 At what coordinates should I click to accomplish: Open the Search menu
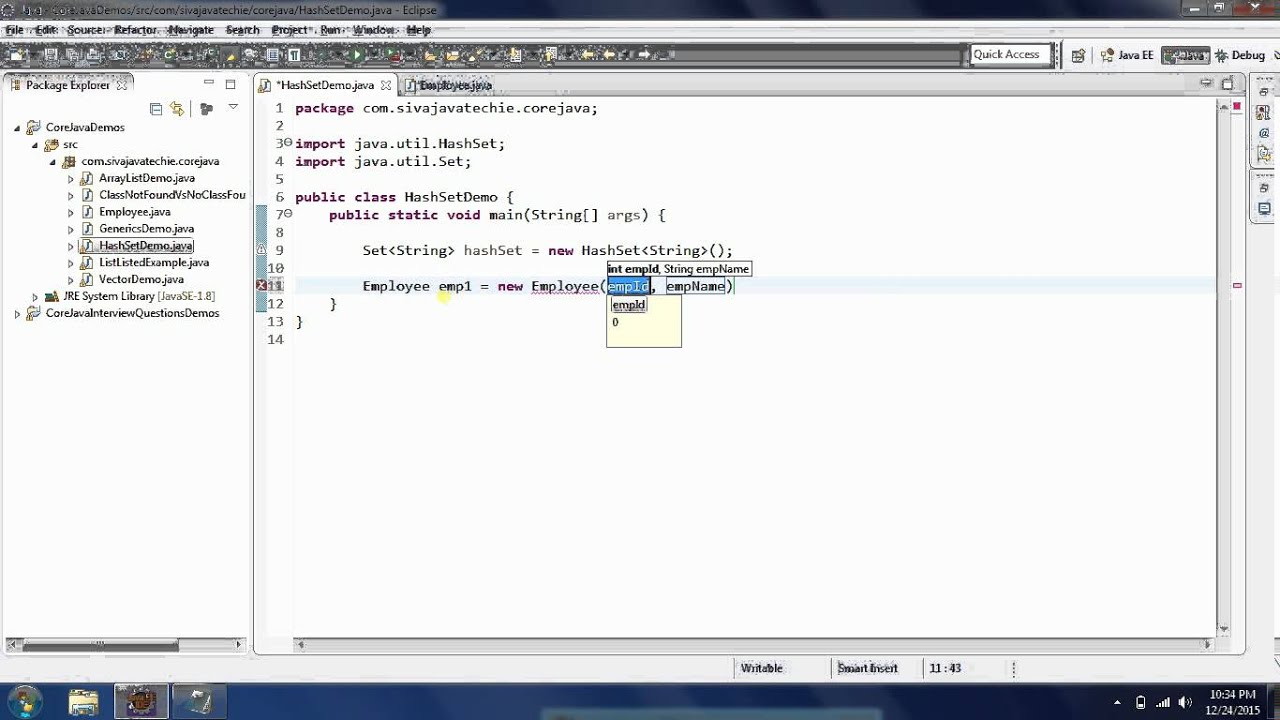click(x=242, y=30)
